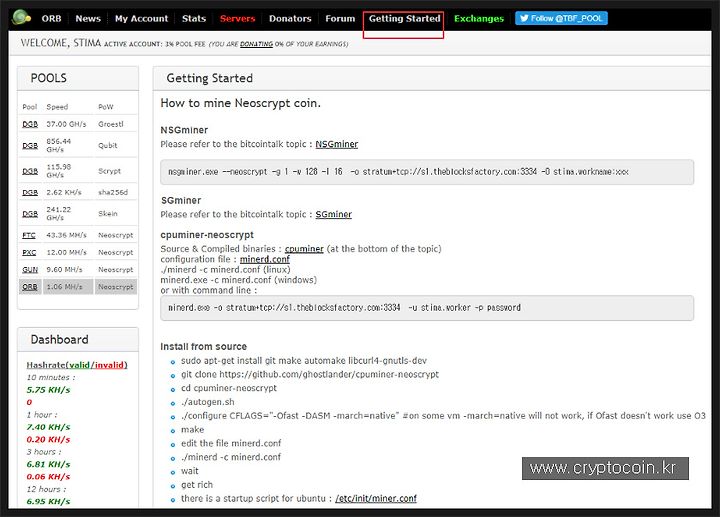720x517 pixels.
Task: Open the News page
Action: 88,18
